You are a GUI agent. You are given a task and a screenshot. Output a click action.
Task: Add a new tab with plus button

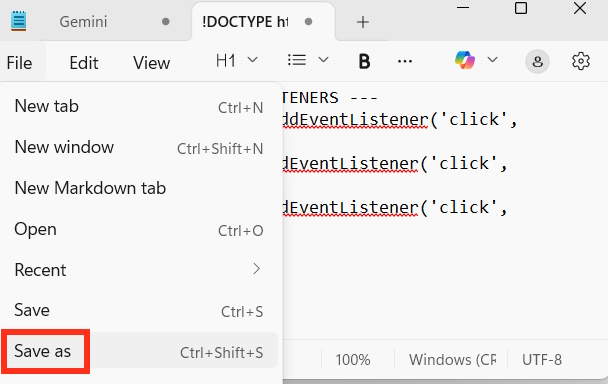pos(363,22)
